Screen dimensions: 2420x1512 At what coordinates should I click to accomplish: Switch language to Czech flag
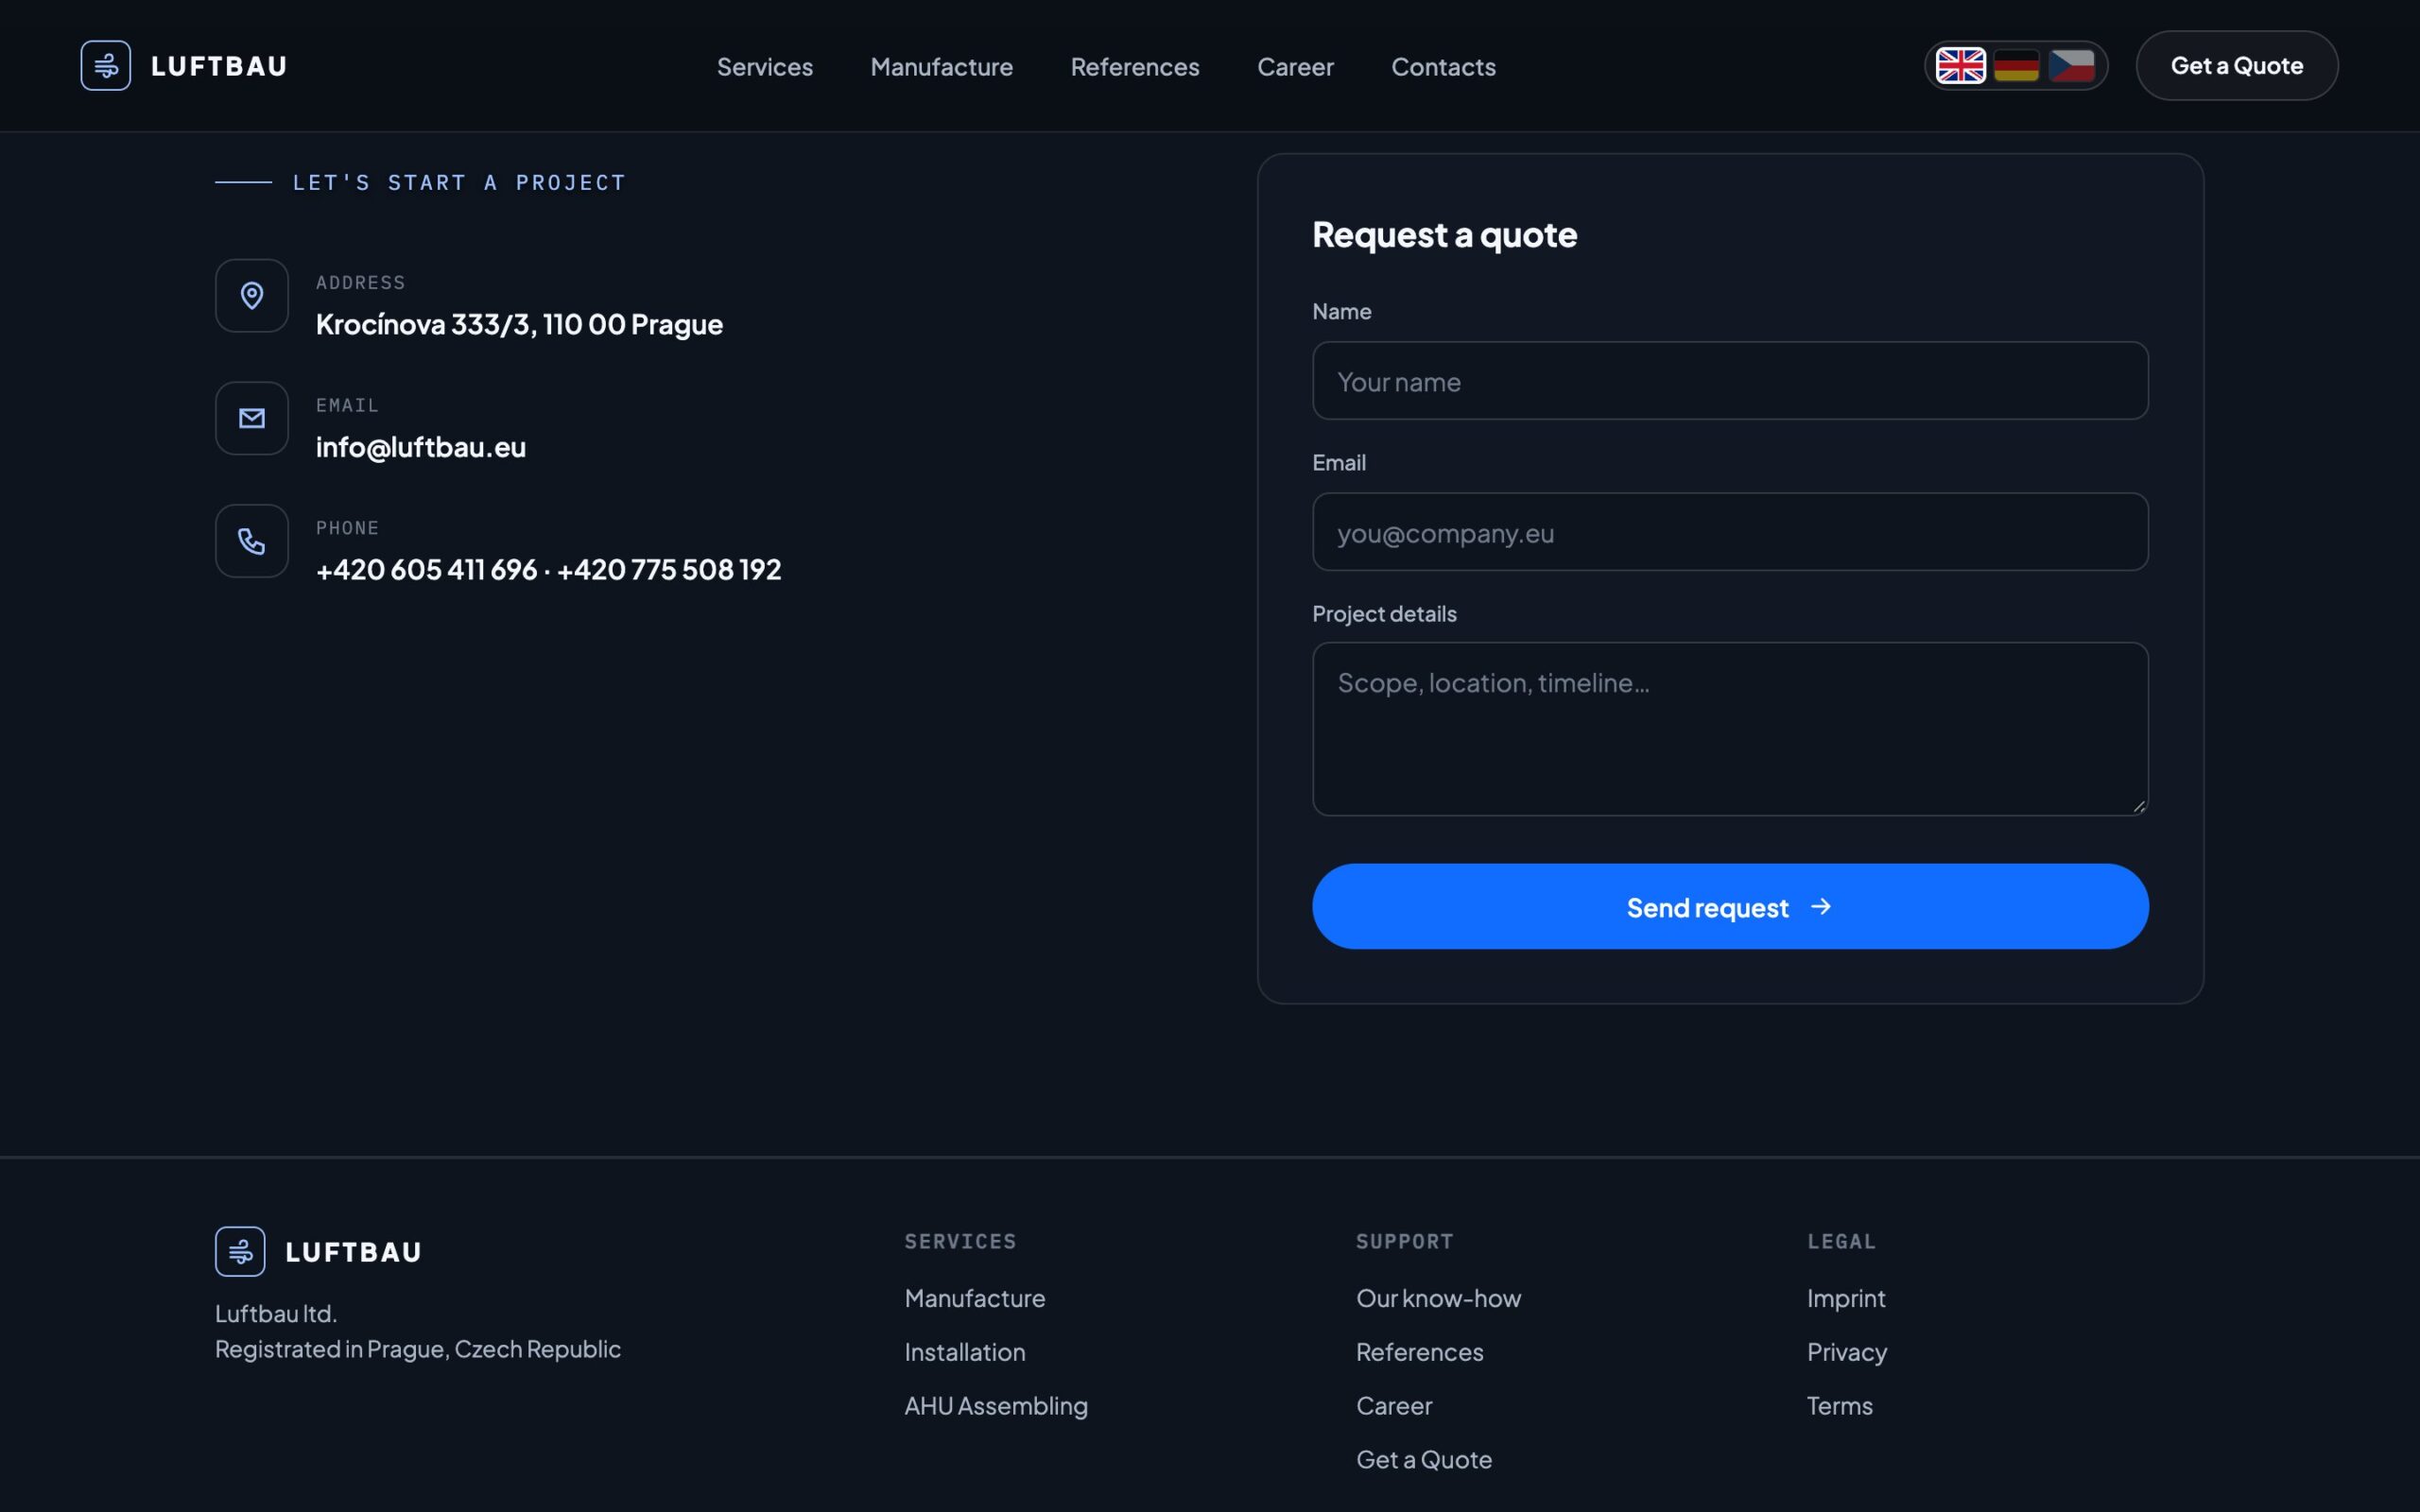[x=2071, y=66]
